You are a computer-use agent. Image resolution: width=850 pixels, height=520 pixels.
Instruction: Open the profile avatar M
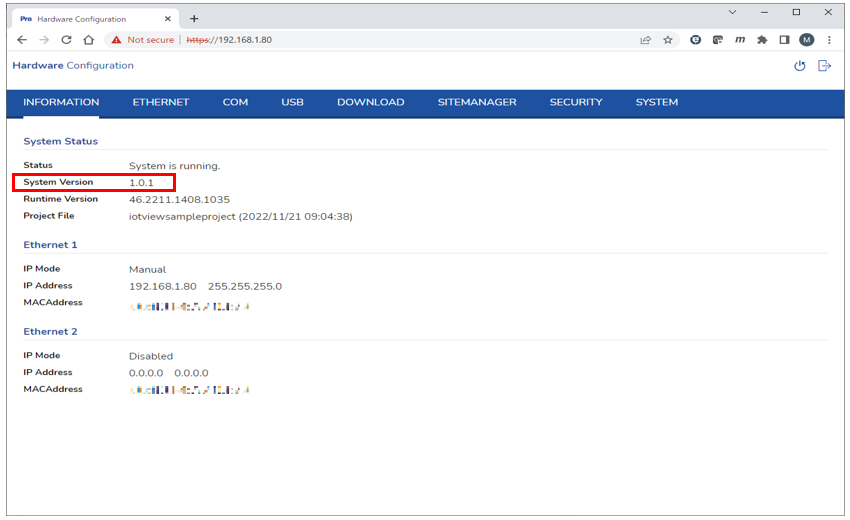807,40
